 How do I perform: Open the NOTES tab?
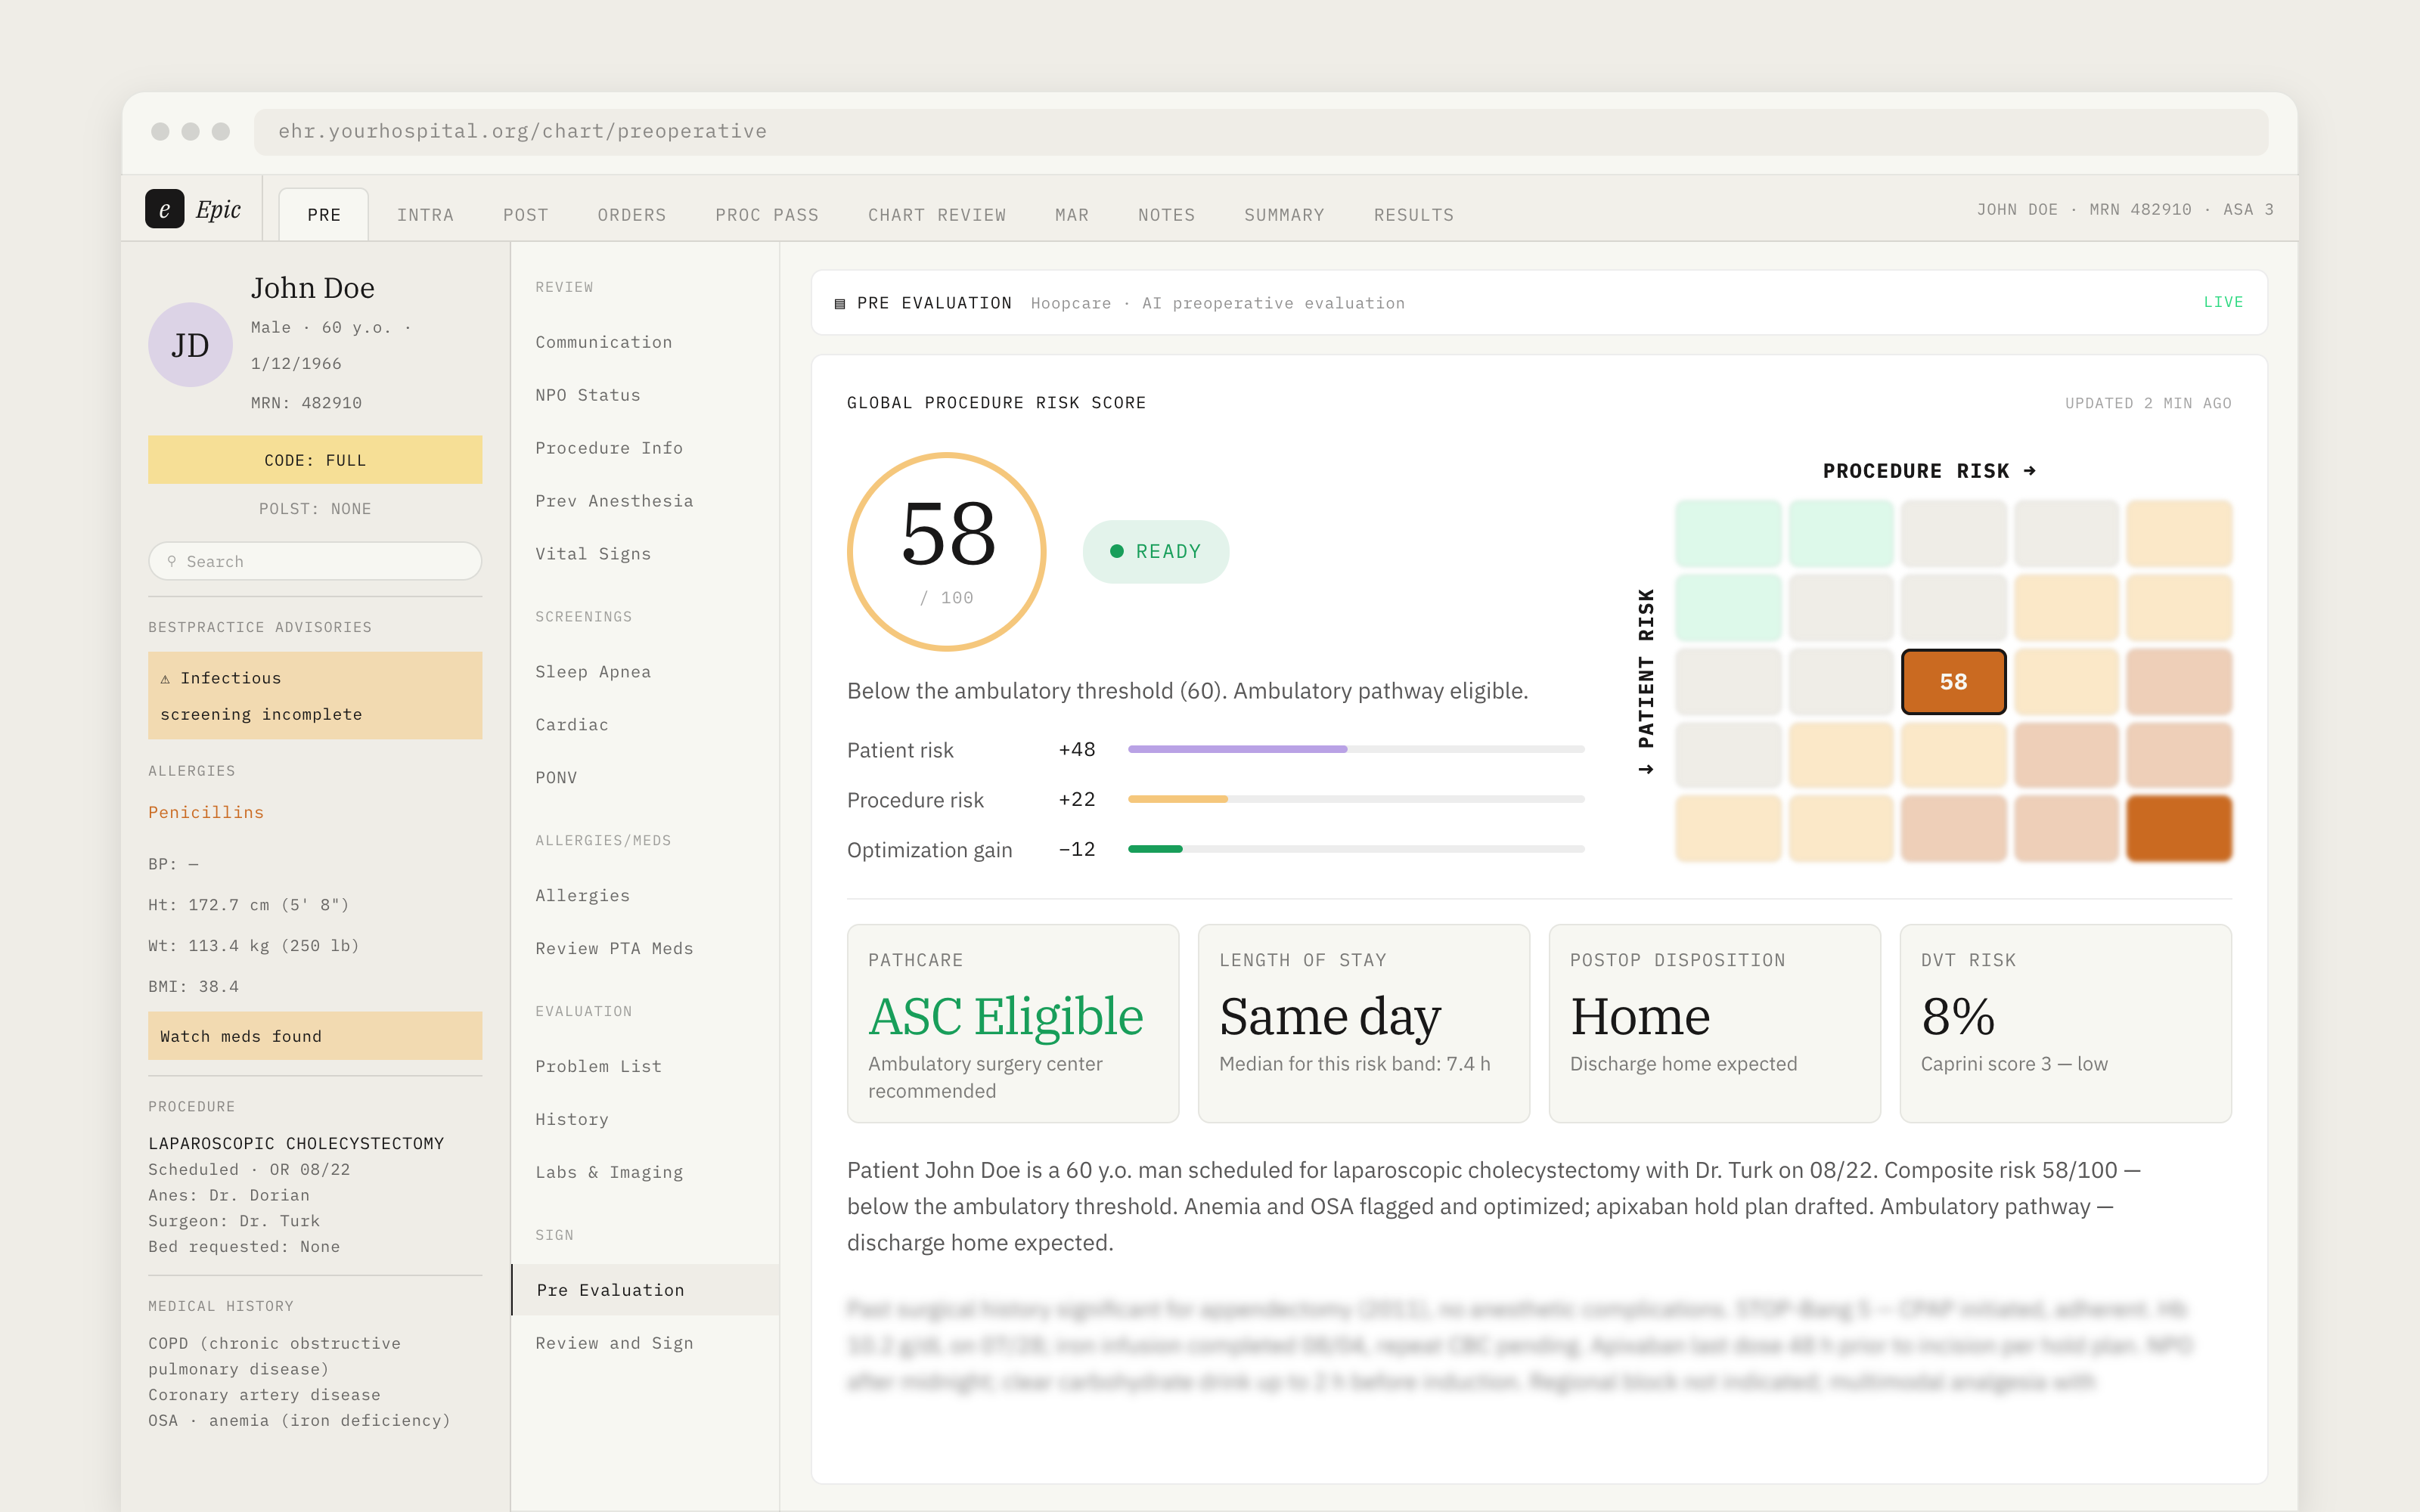coord(1167,214)
